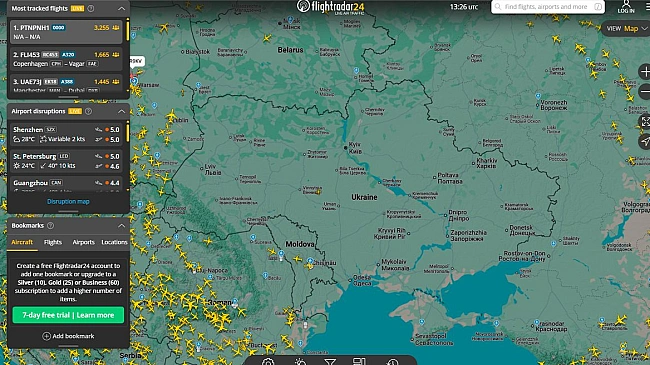Open the Disruption map link
The height and width of the screenshot is (365, 650).
click(x=68, y=202)
